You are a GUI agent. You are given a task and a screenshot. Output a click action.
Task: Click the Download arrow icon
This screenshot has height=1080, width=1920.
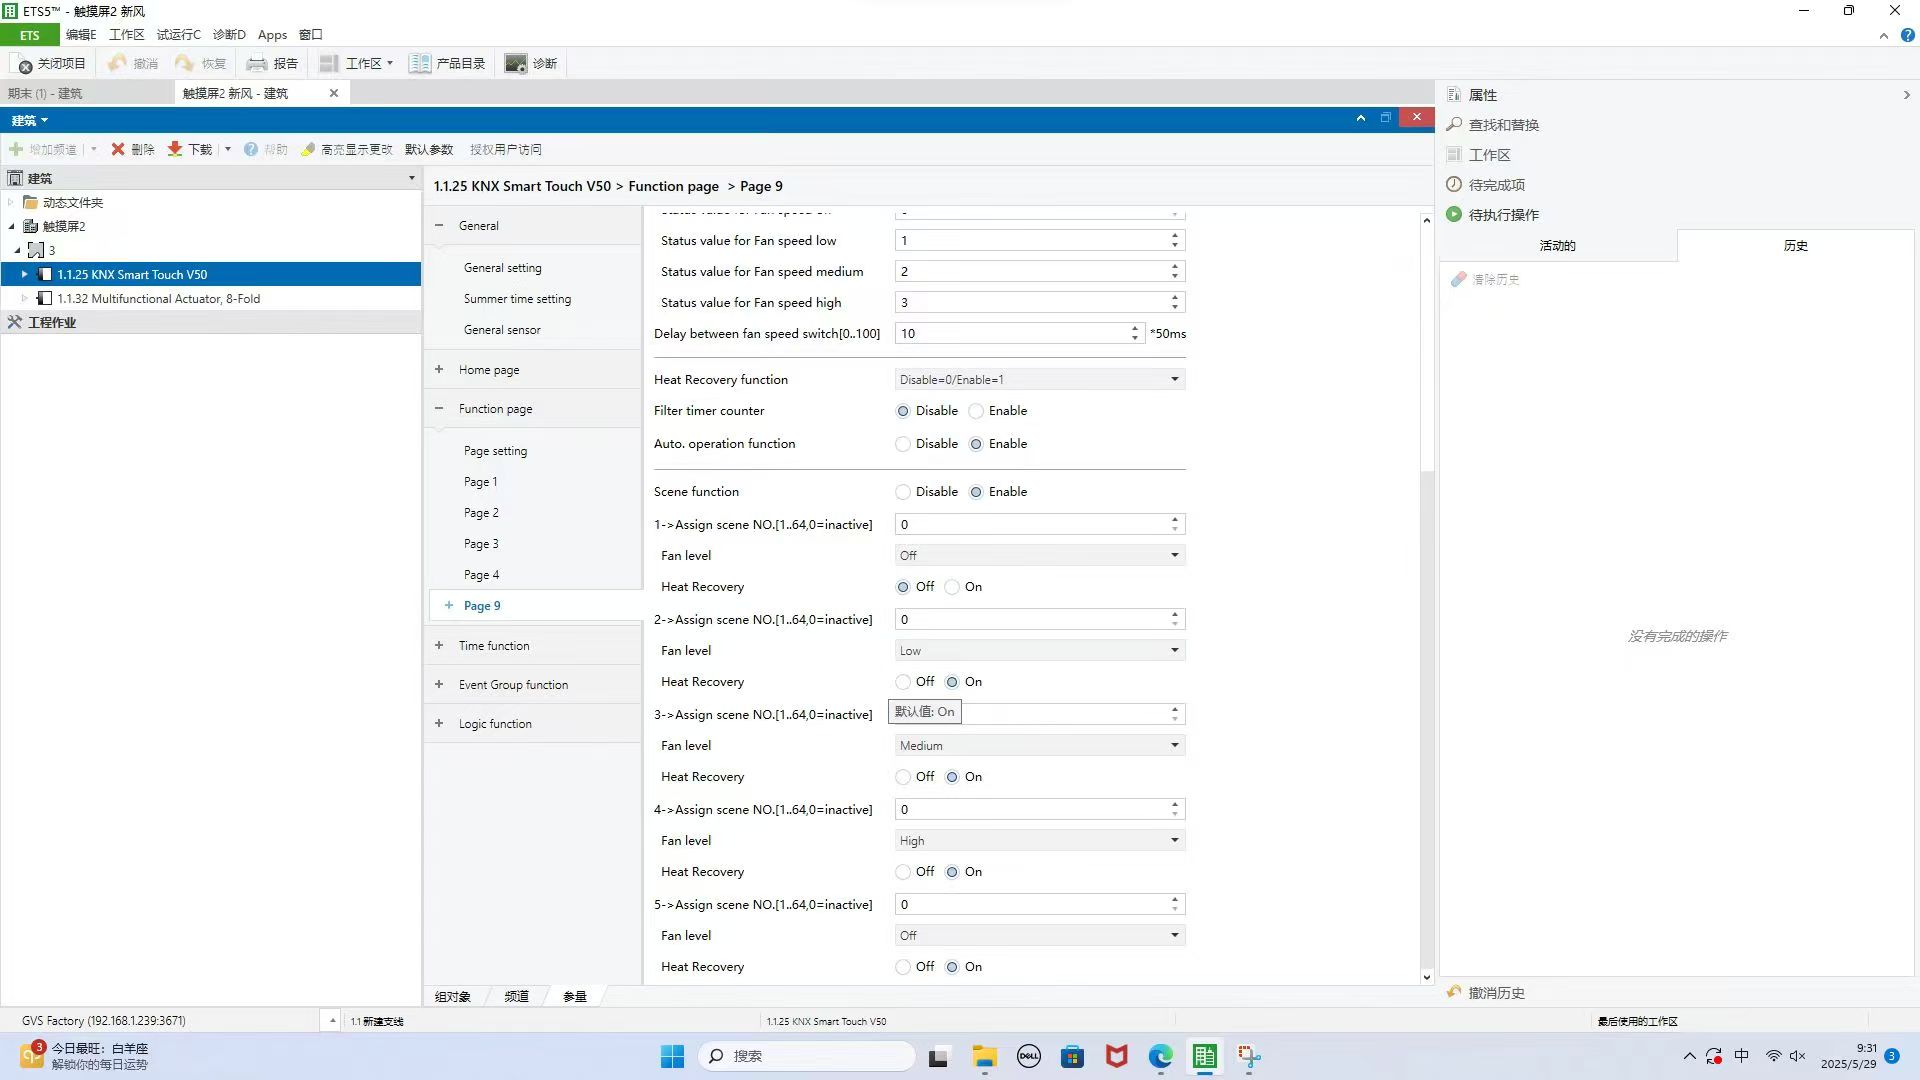(x=175, y=150)
